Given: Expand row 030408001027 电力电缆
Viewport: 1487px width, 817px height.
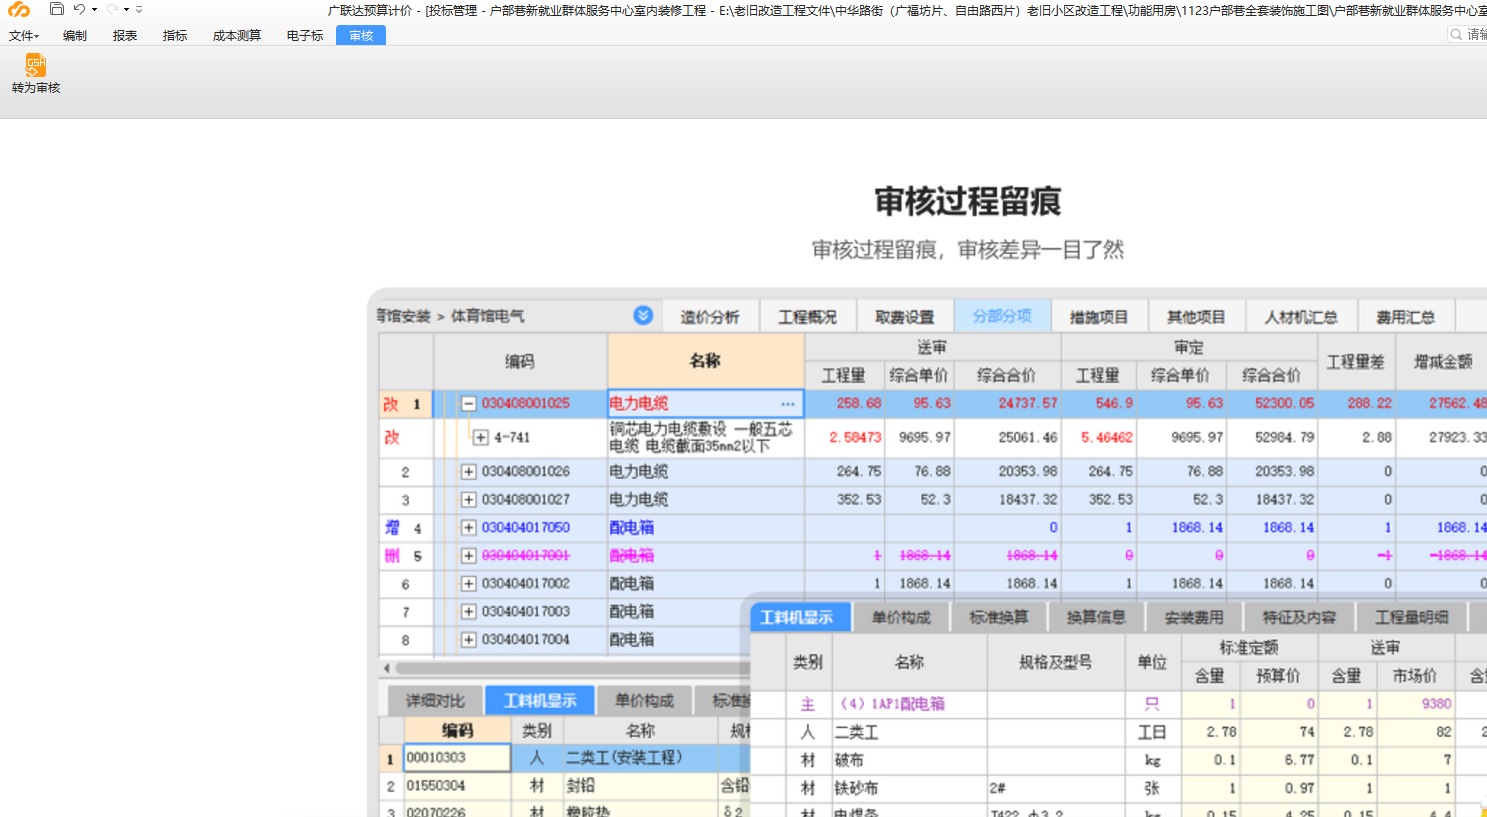Looking at the screenshot, I should coord(468,500).
